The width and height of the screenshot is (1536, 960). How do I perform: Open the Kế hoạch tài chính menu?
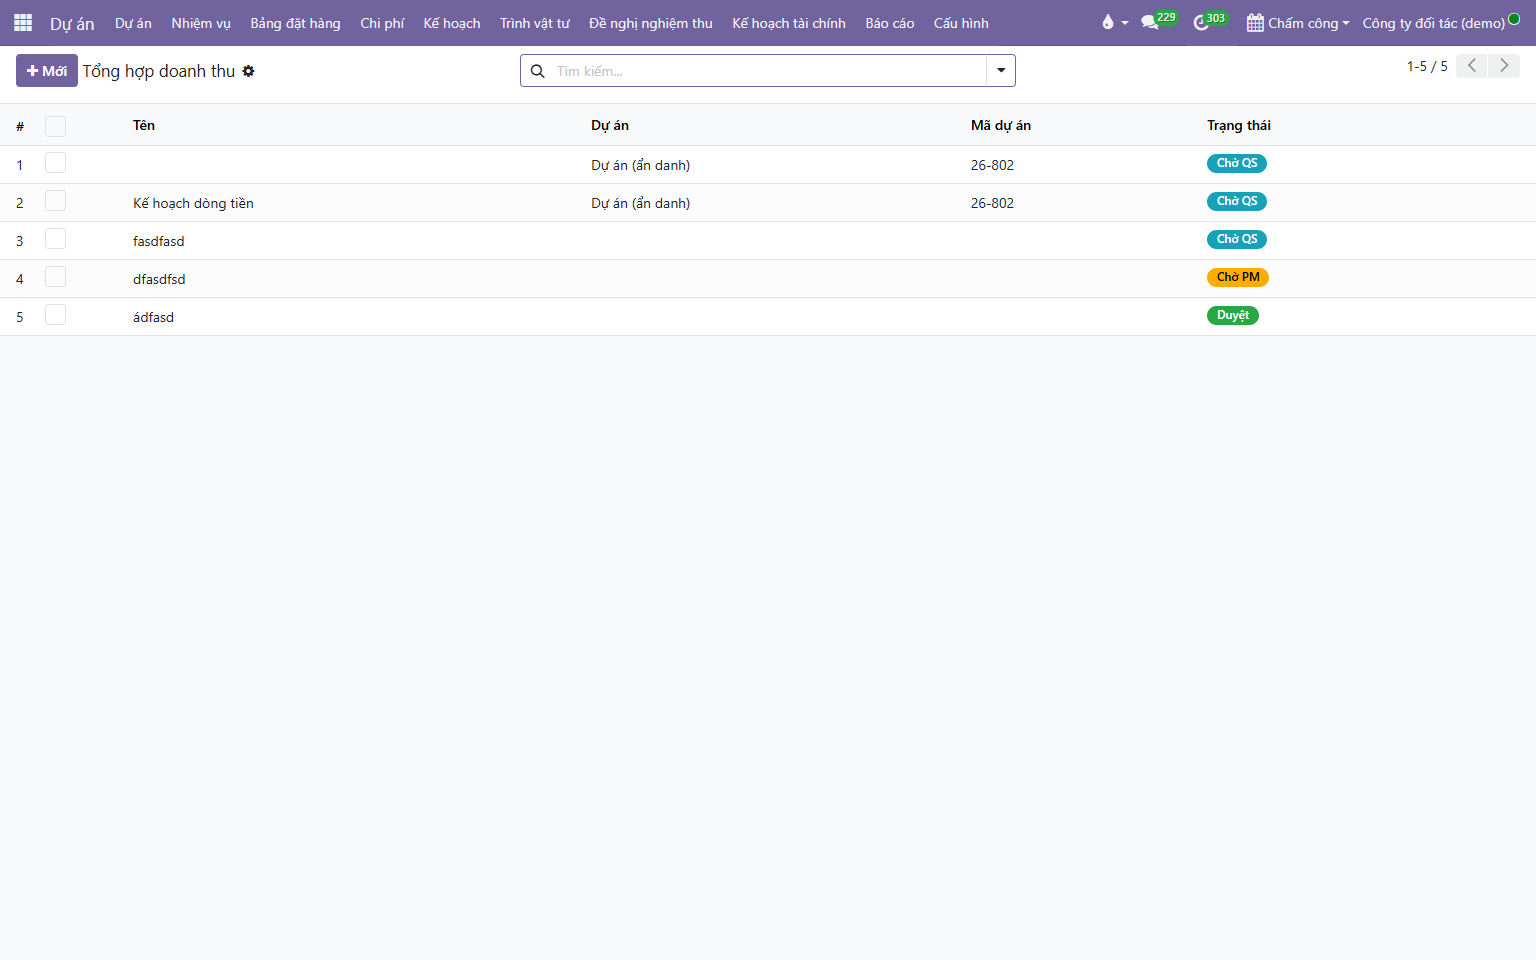tap(789, 23)
